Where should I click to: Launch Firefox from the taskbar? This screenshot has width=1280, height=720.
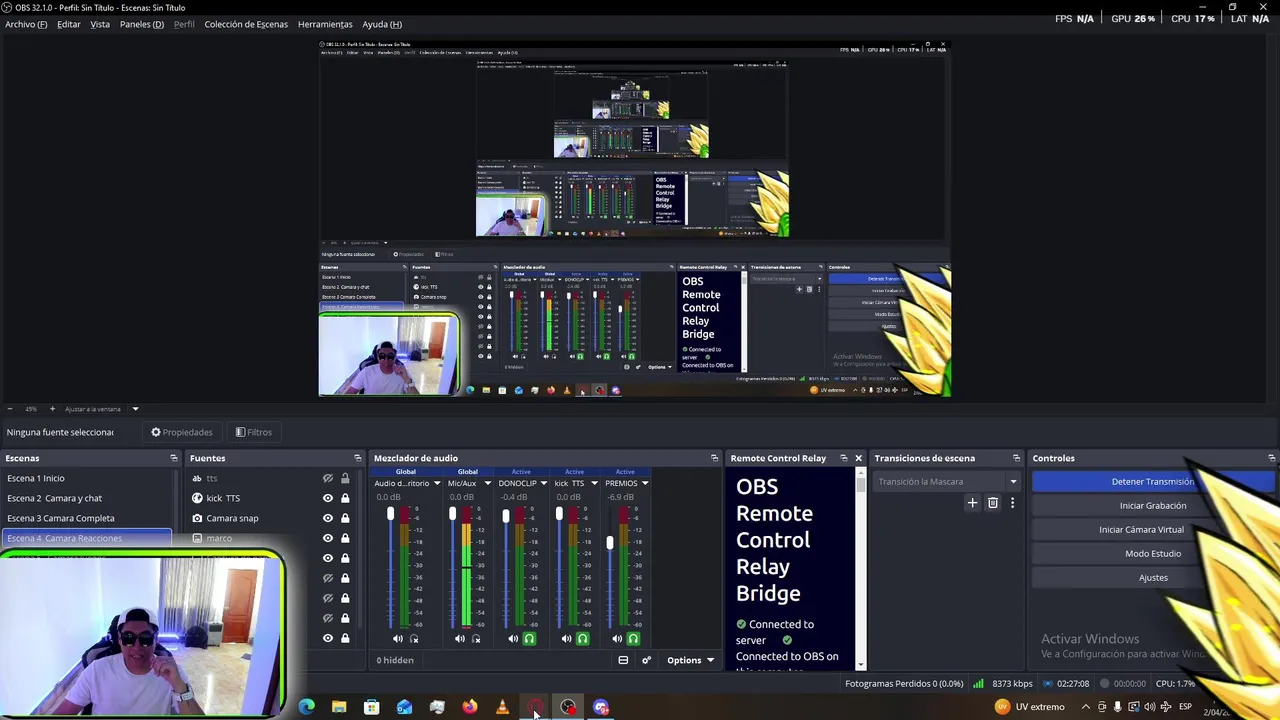470,707
